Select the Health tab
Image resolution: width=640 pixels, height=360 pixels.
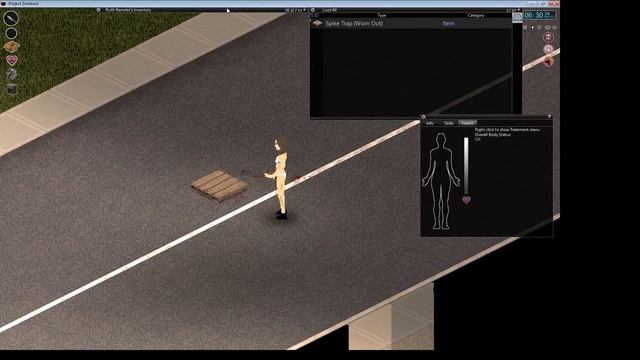tap(467, 123)
